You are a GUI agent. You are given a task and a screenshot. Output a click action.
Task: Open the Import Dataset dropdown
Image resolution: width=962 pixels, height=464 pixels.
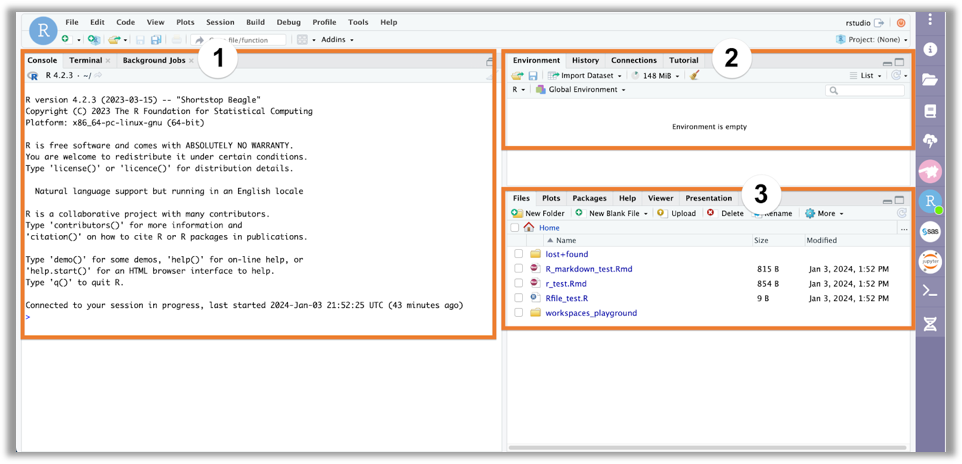tap(585, 75)
